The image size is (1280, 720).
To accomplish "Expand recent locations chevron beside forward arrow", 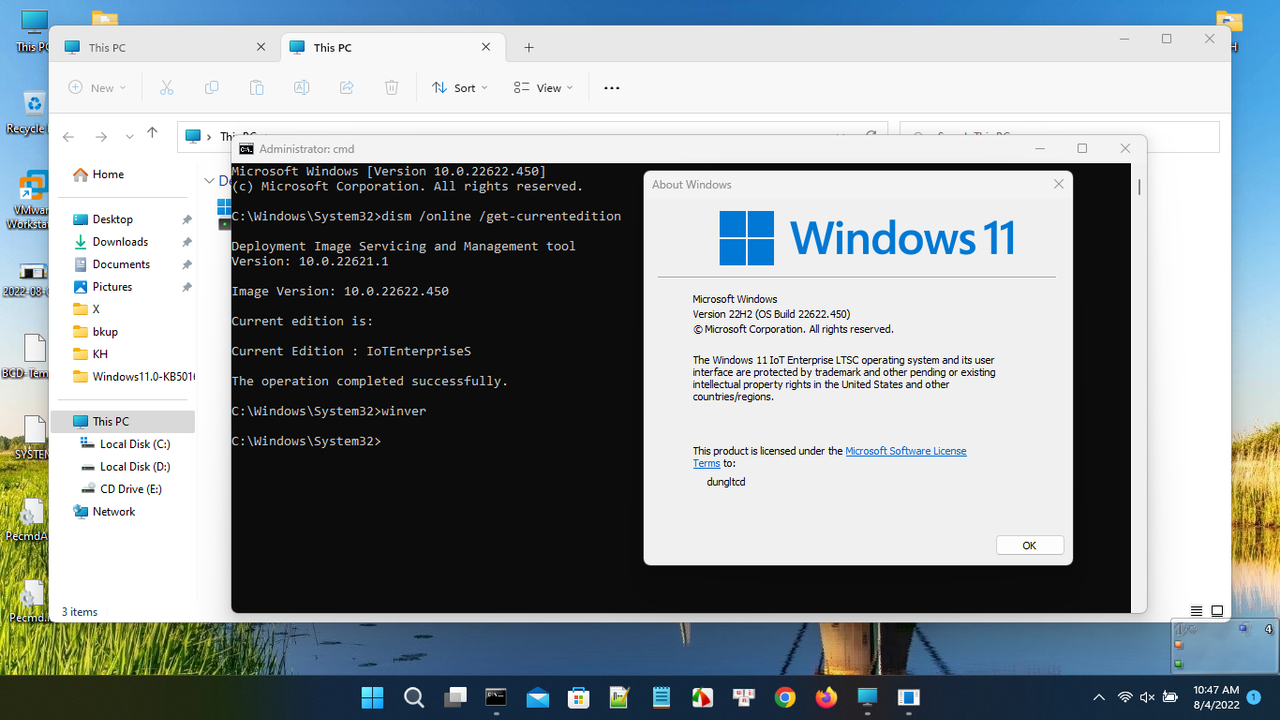I will (129, 136).
